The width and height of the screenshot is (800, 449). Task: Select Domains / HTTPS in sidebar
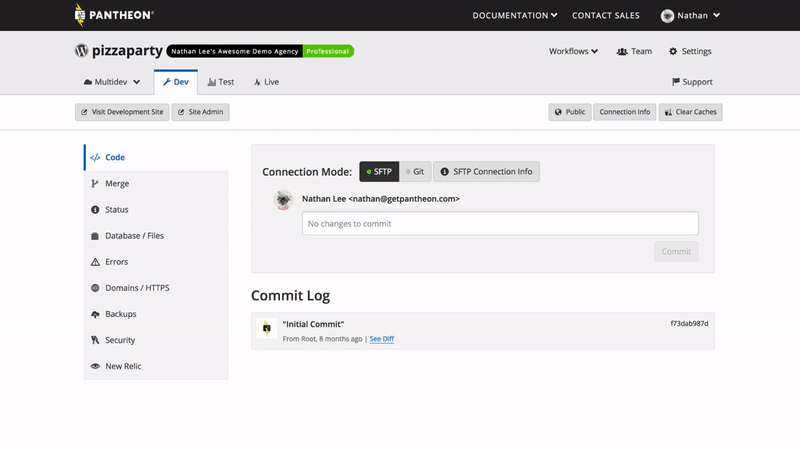pos(156,288)
